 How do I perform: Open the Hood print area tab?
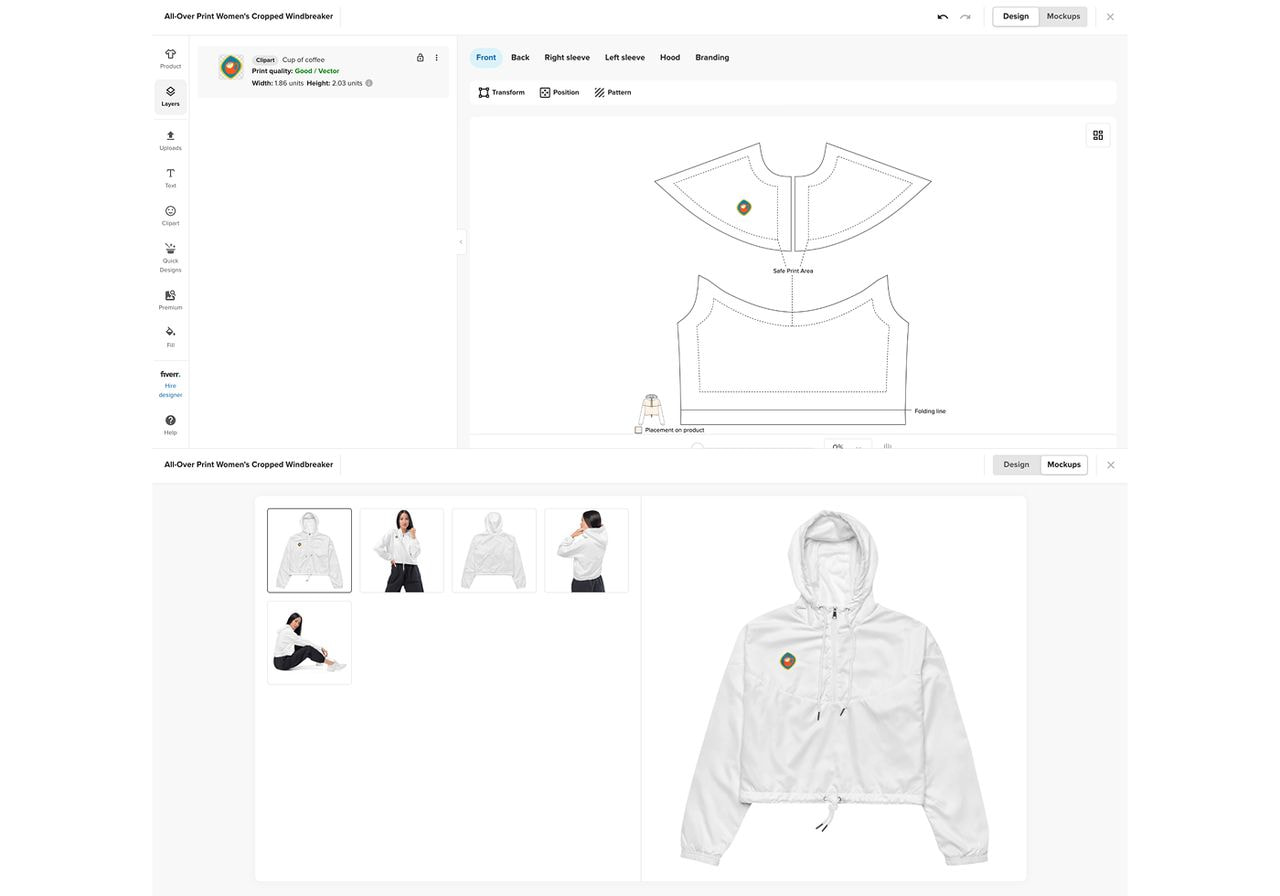(x=669, y=57)
